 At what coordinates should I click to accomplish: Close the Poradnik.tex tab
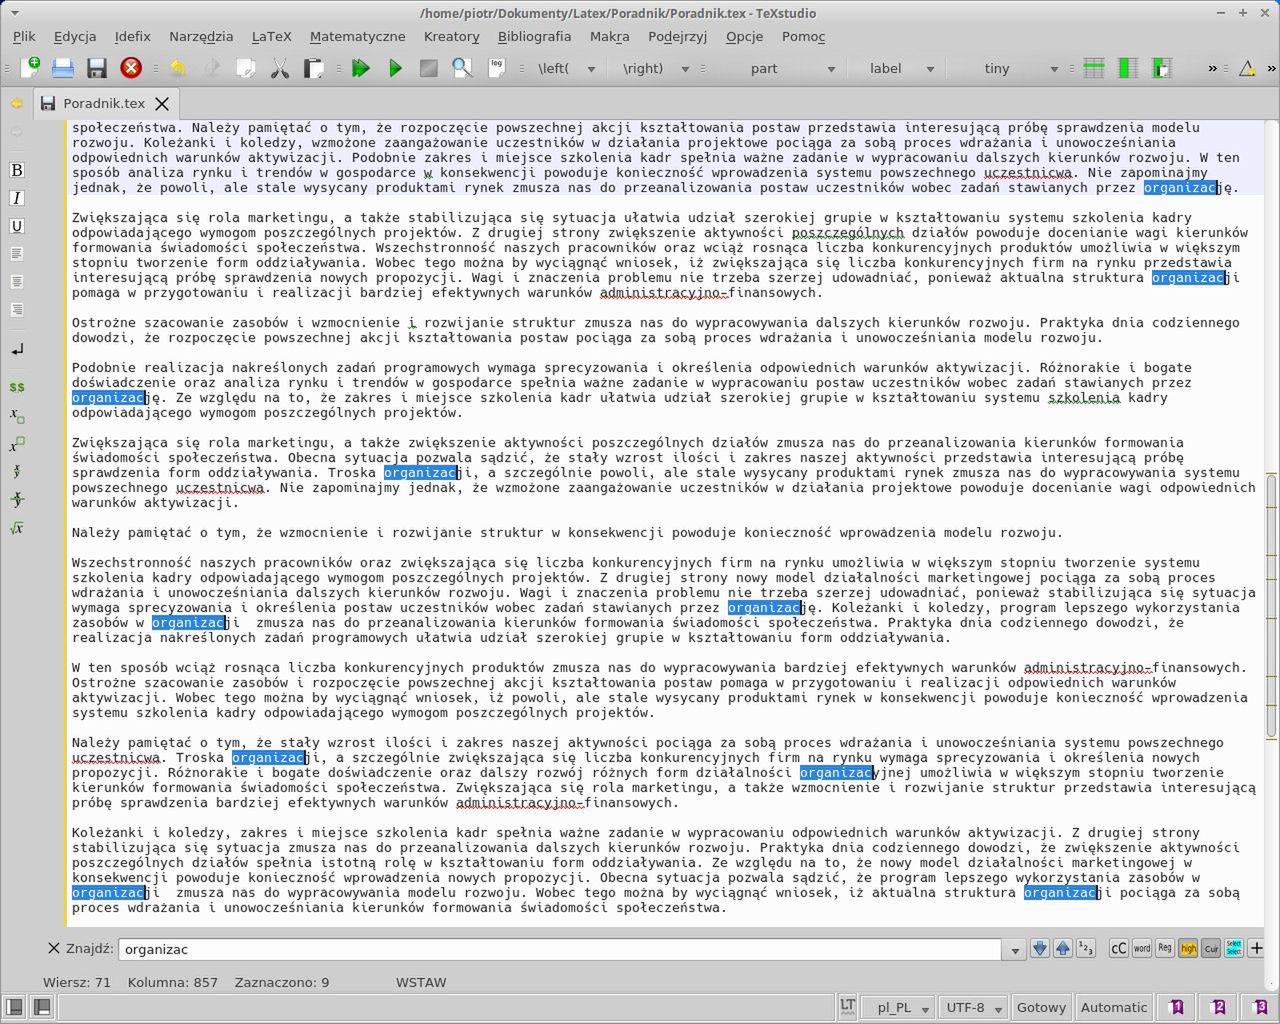[x=162, y=103]
